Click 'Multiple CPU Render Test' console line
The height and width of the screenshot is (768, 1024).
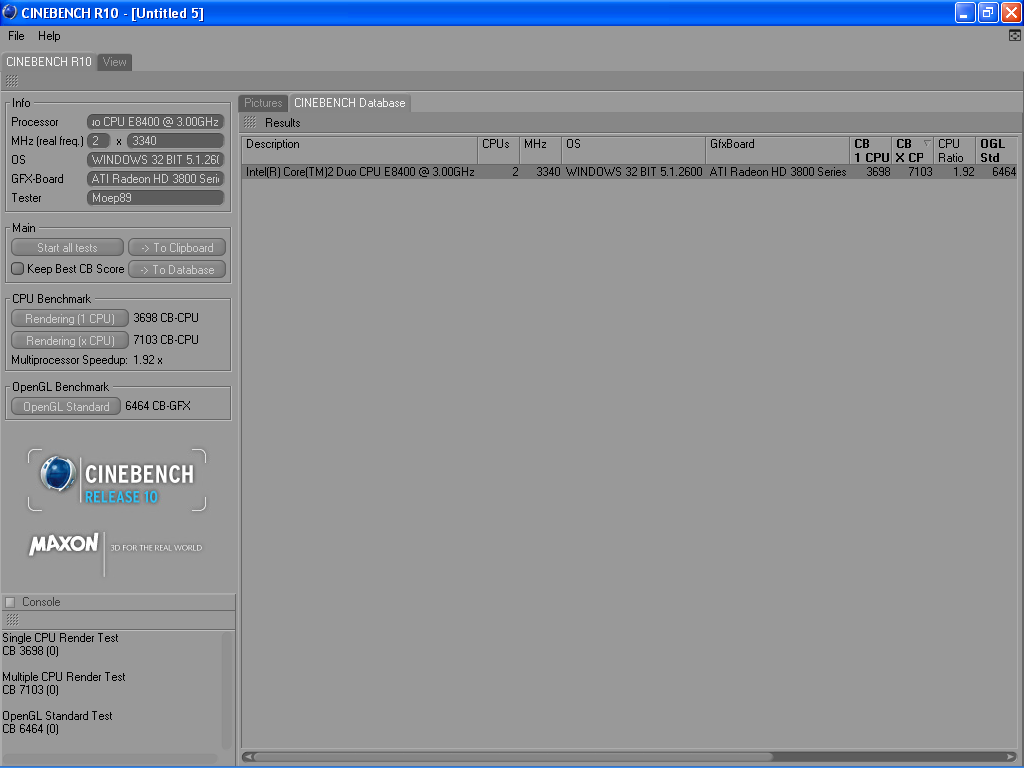[64, 677]
